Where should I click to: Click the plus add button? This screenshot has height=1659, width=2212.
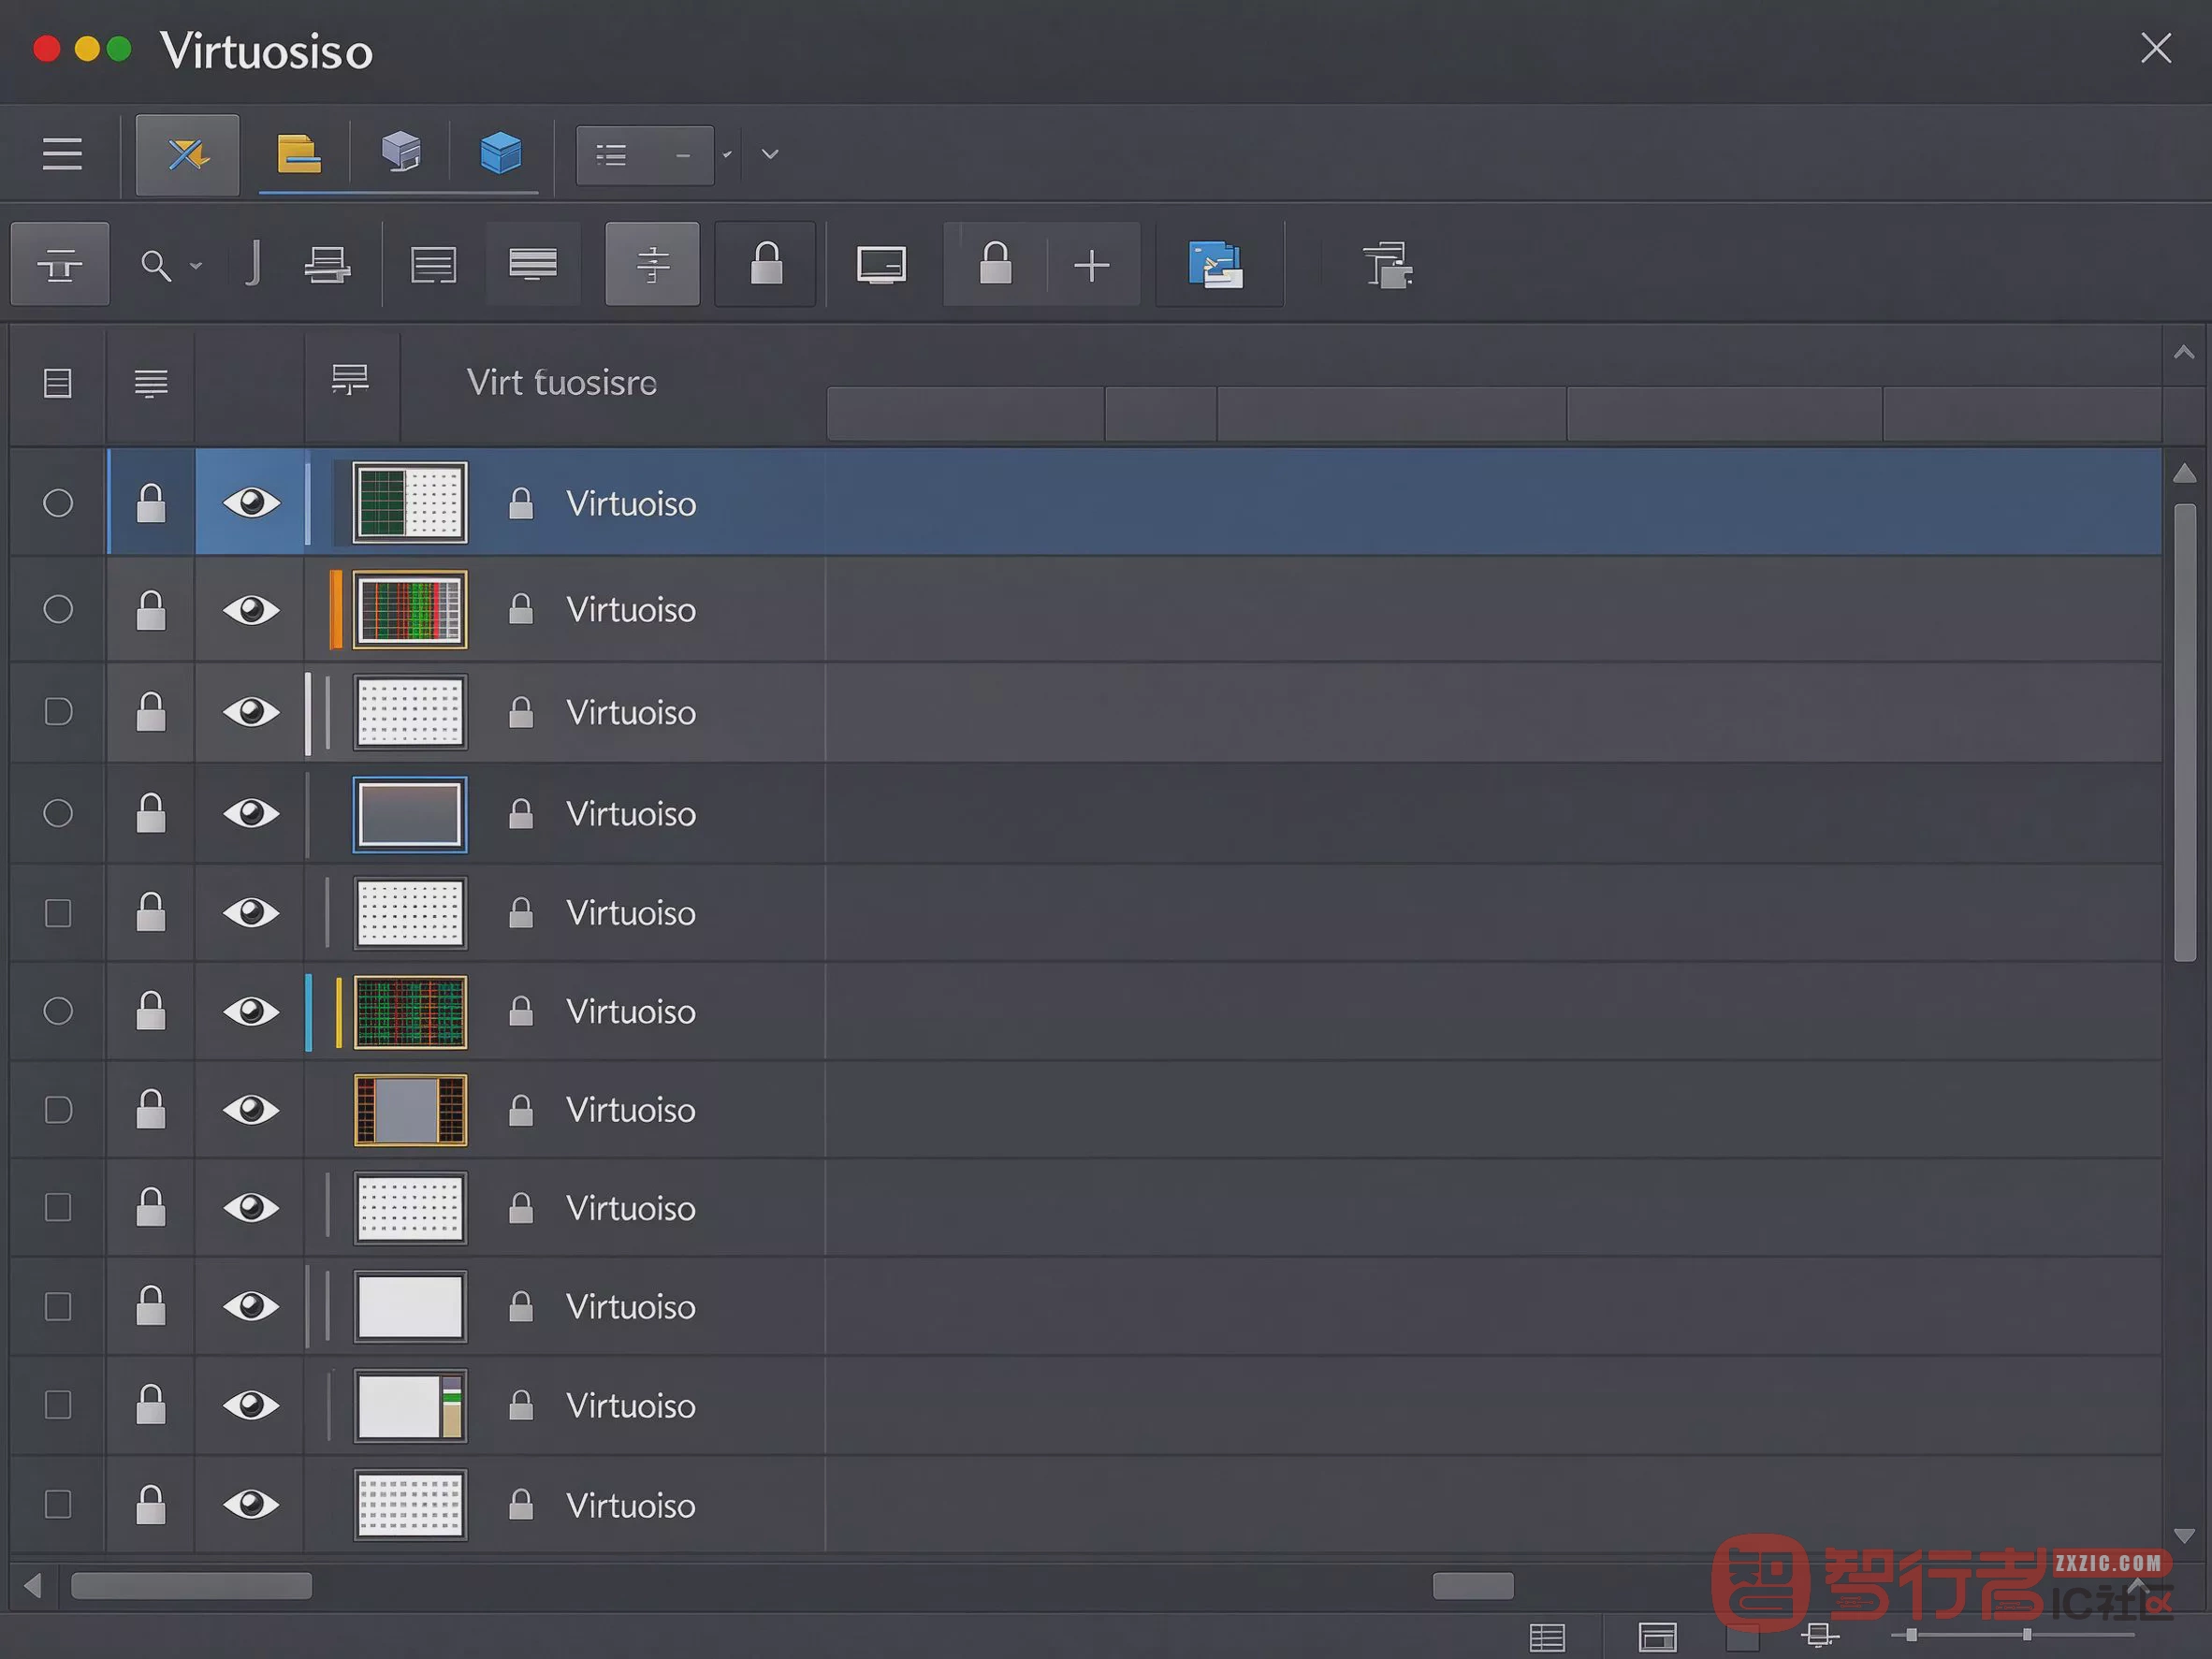coord(1091,265)
